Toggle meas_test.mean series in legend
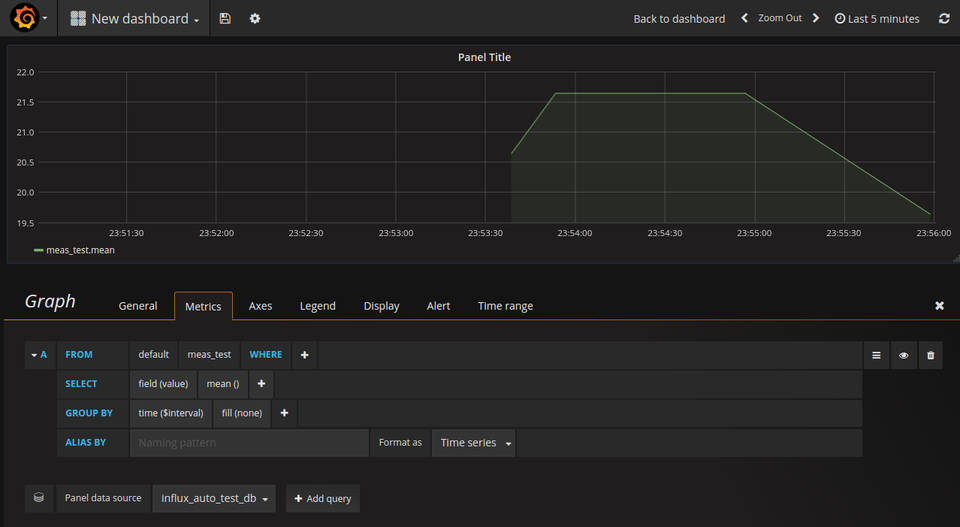This screenshot has height=527, width=960. (80, 250)
